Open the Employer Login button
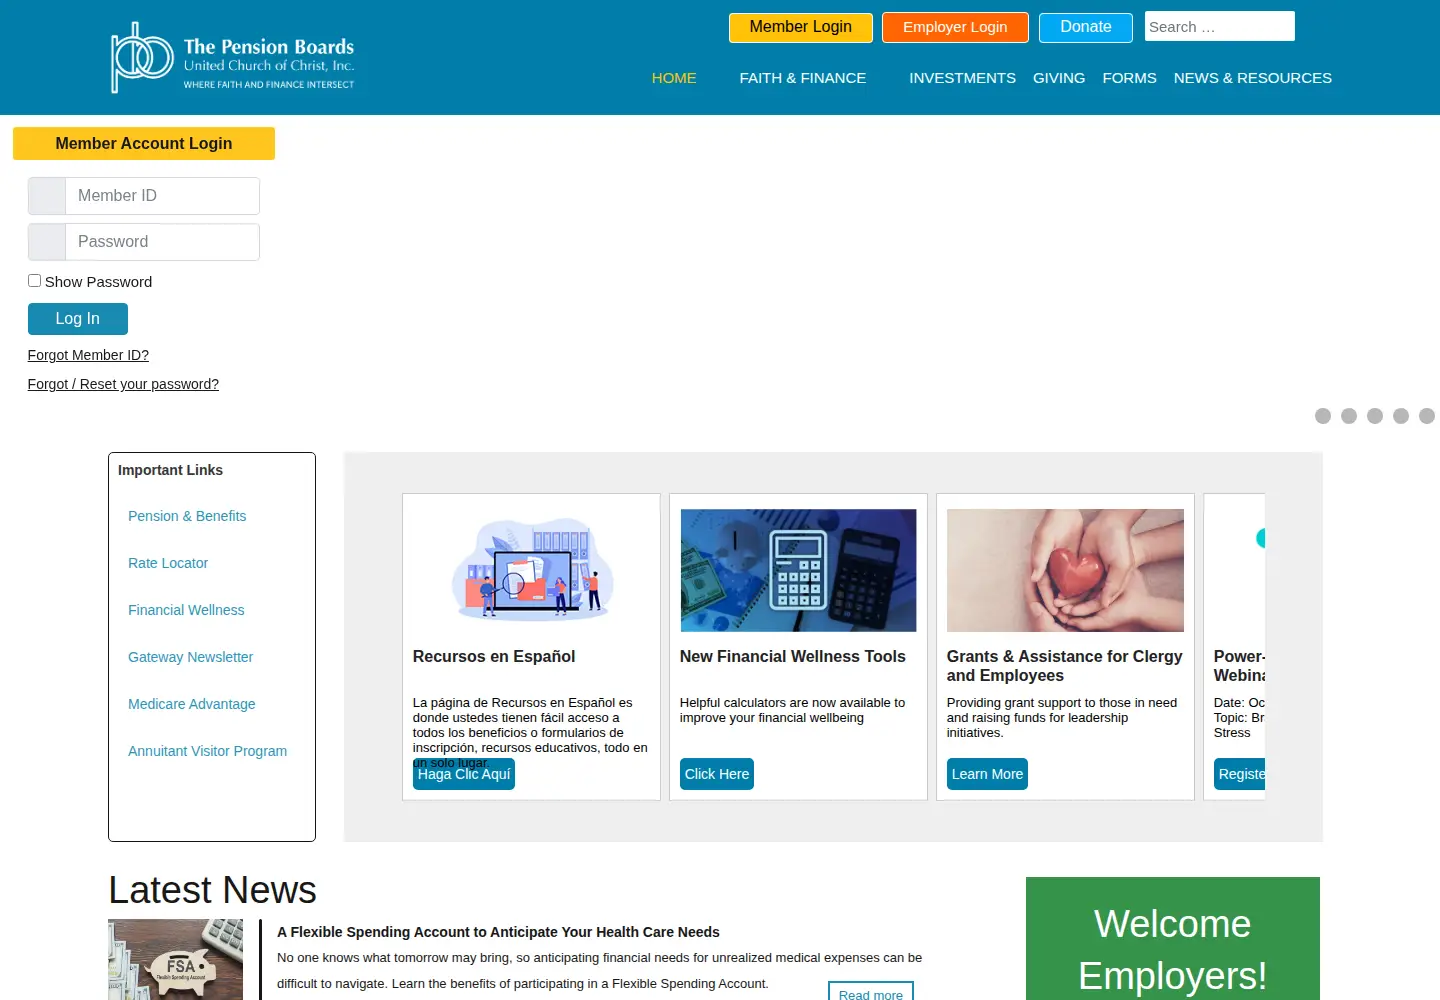The width and height of the screenshot is (1440, 1000). (955, 27)
